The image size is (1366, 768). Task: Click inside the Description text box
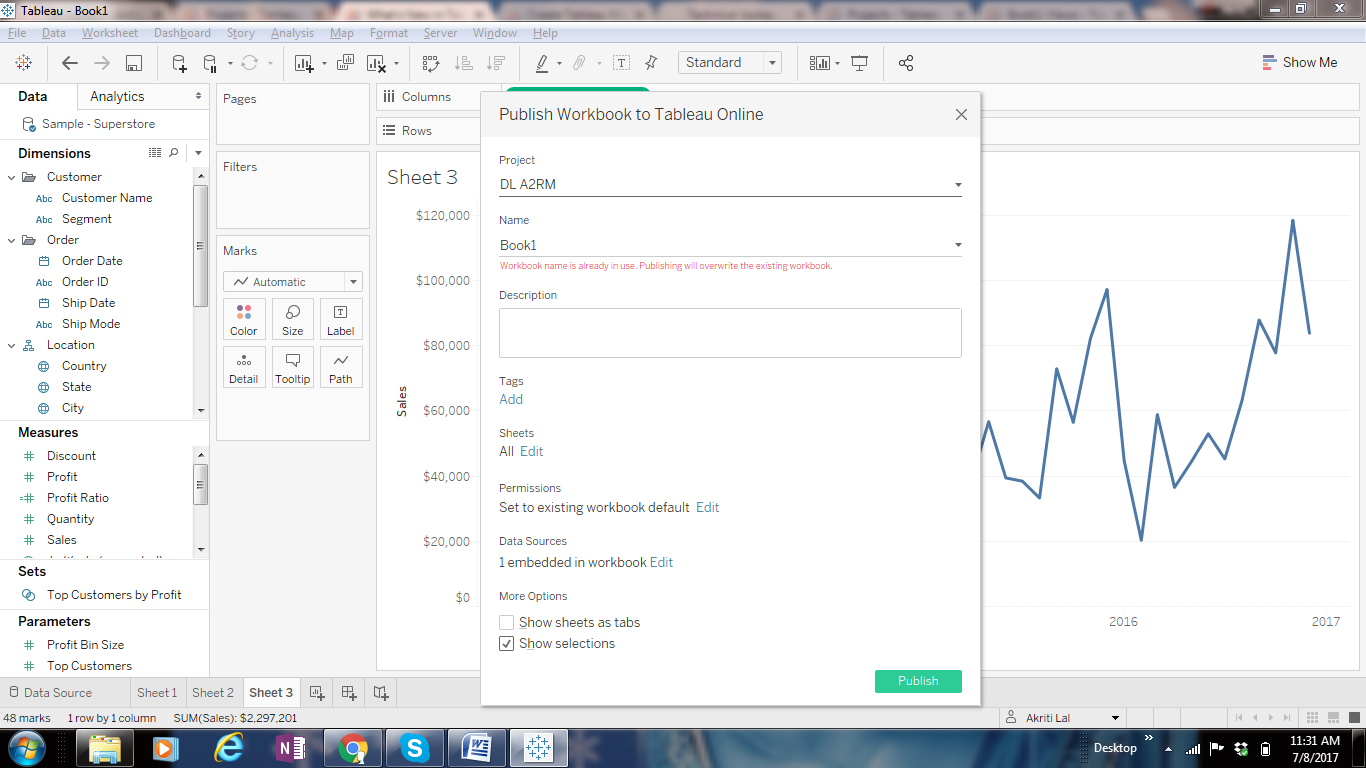(730, 332)
